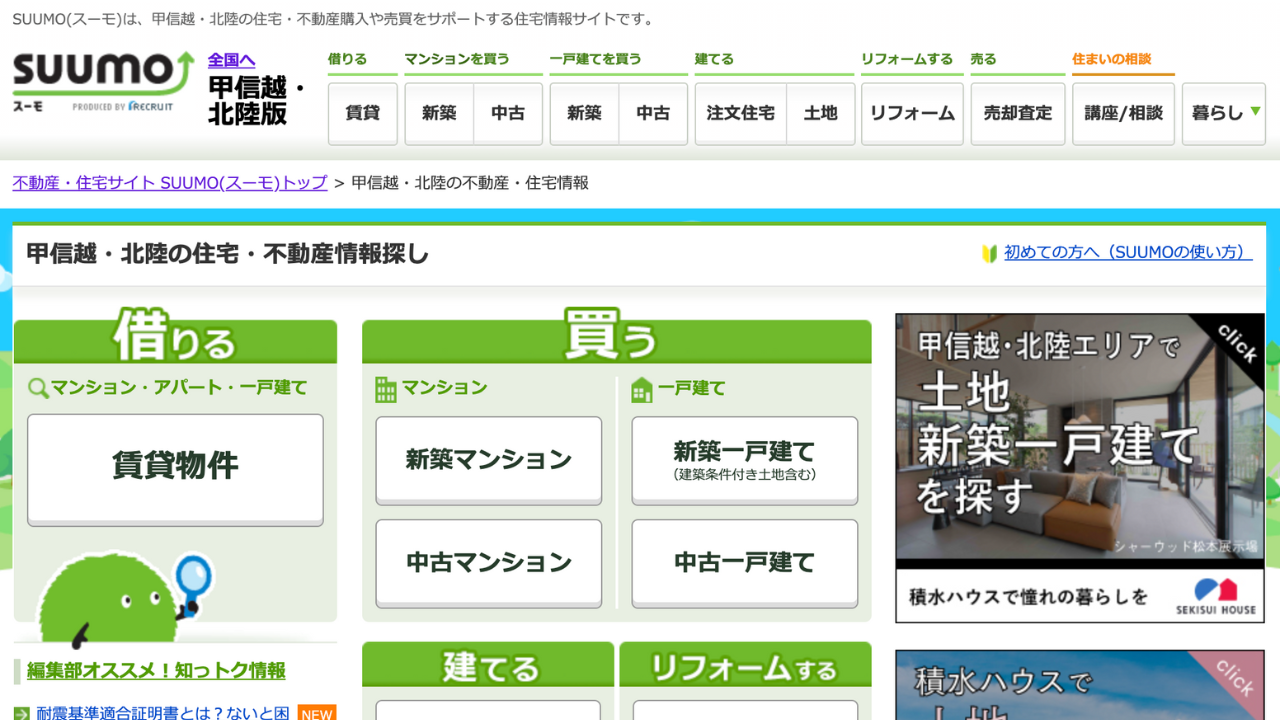Click the magnifier icon beside マンション・アパート・一戸建て
The width and height of the screenshot is (1280, 720).
coord(38,388)
